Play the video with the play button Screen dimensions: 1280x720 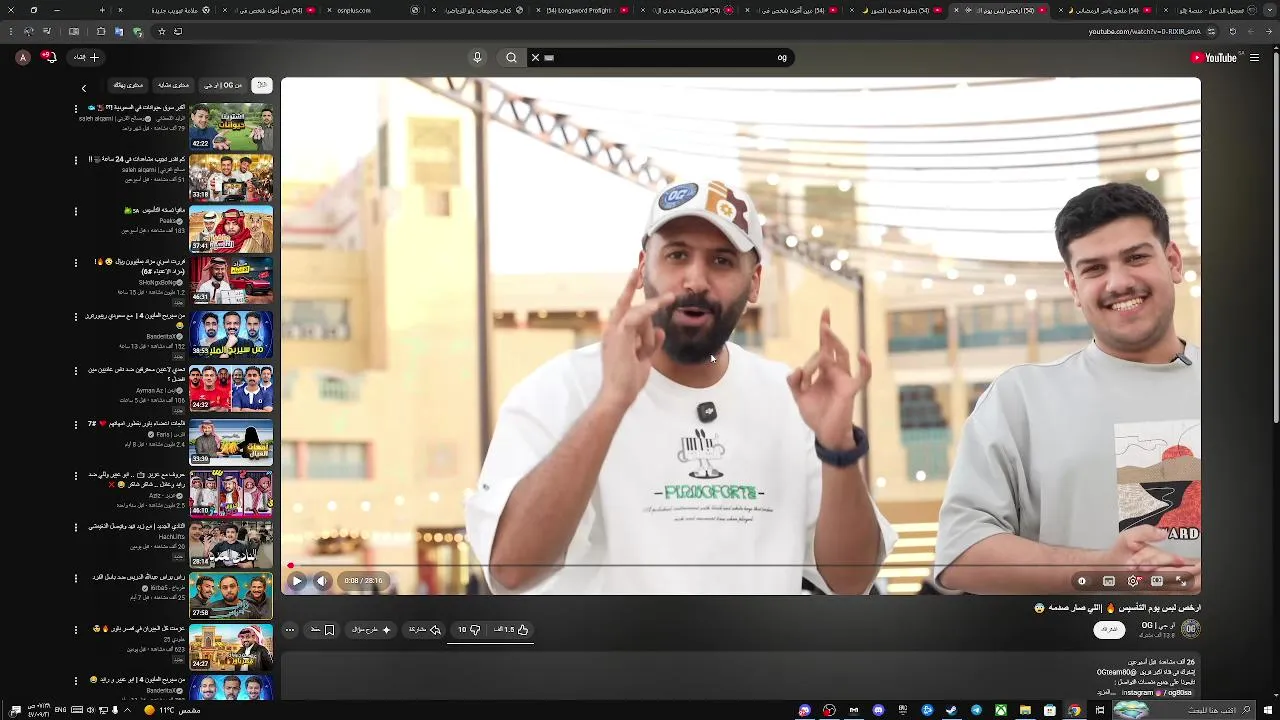coord(297,581)
